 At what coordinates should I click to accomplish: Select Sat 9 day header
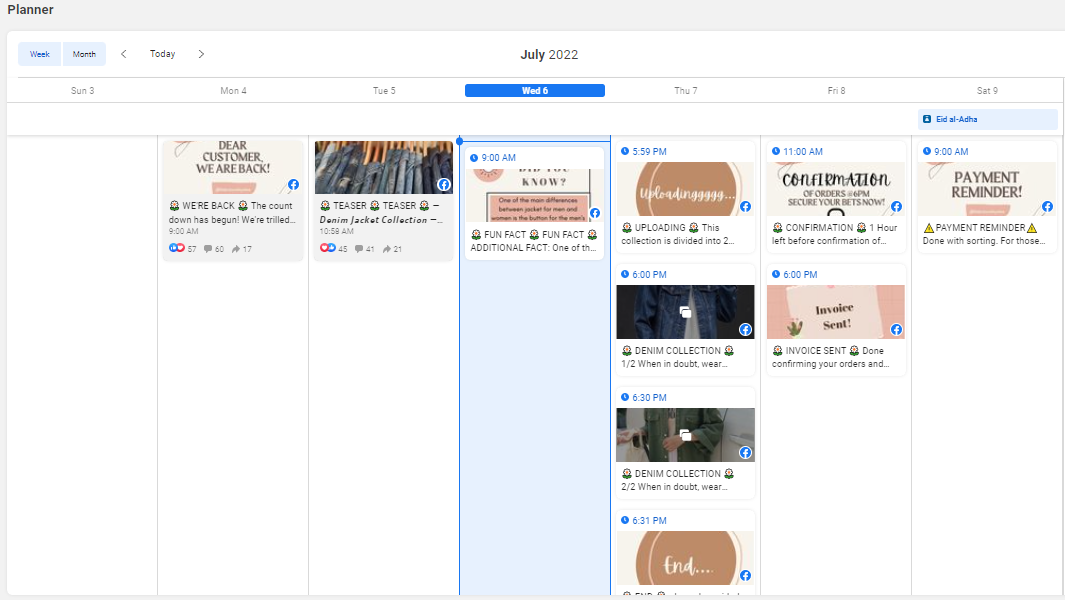coord(987,90)
